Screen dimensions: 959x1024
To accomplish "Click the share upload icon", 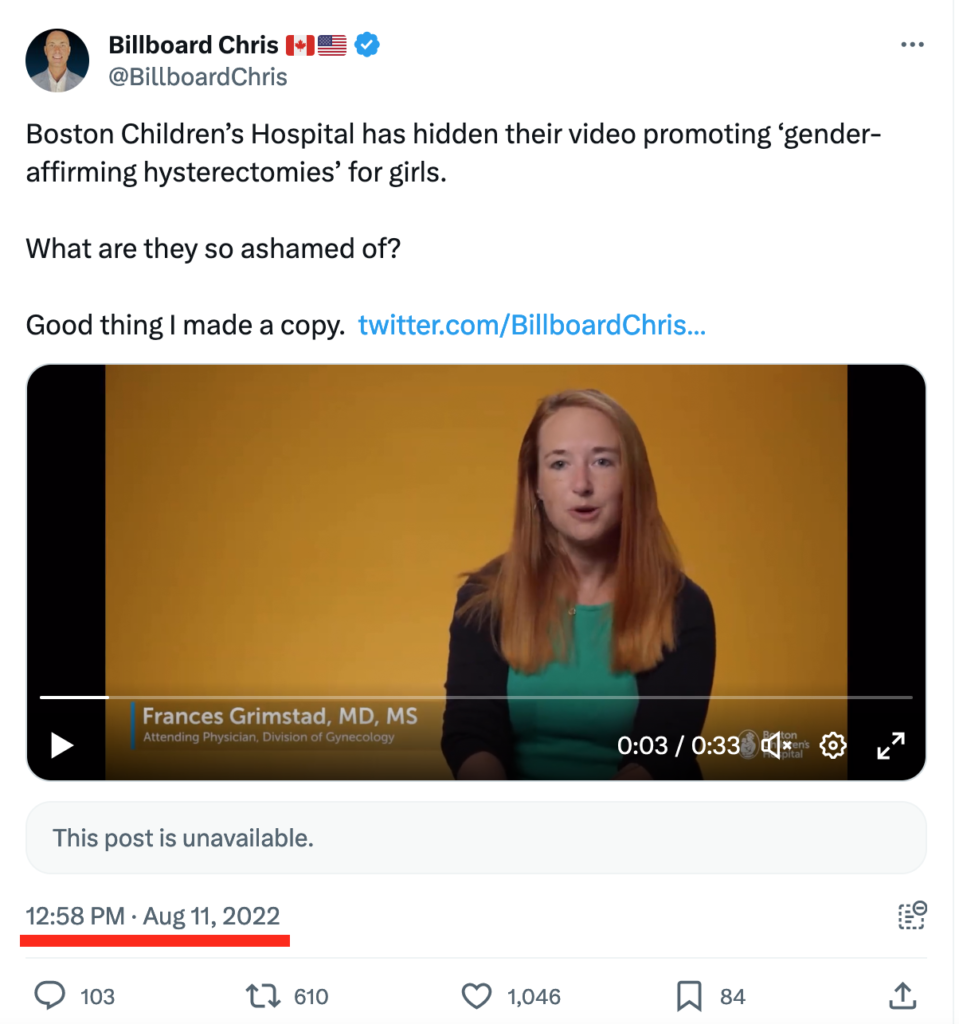I will click(902, 995).
